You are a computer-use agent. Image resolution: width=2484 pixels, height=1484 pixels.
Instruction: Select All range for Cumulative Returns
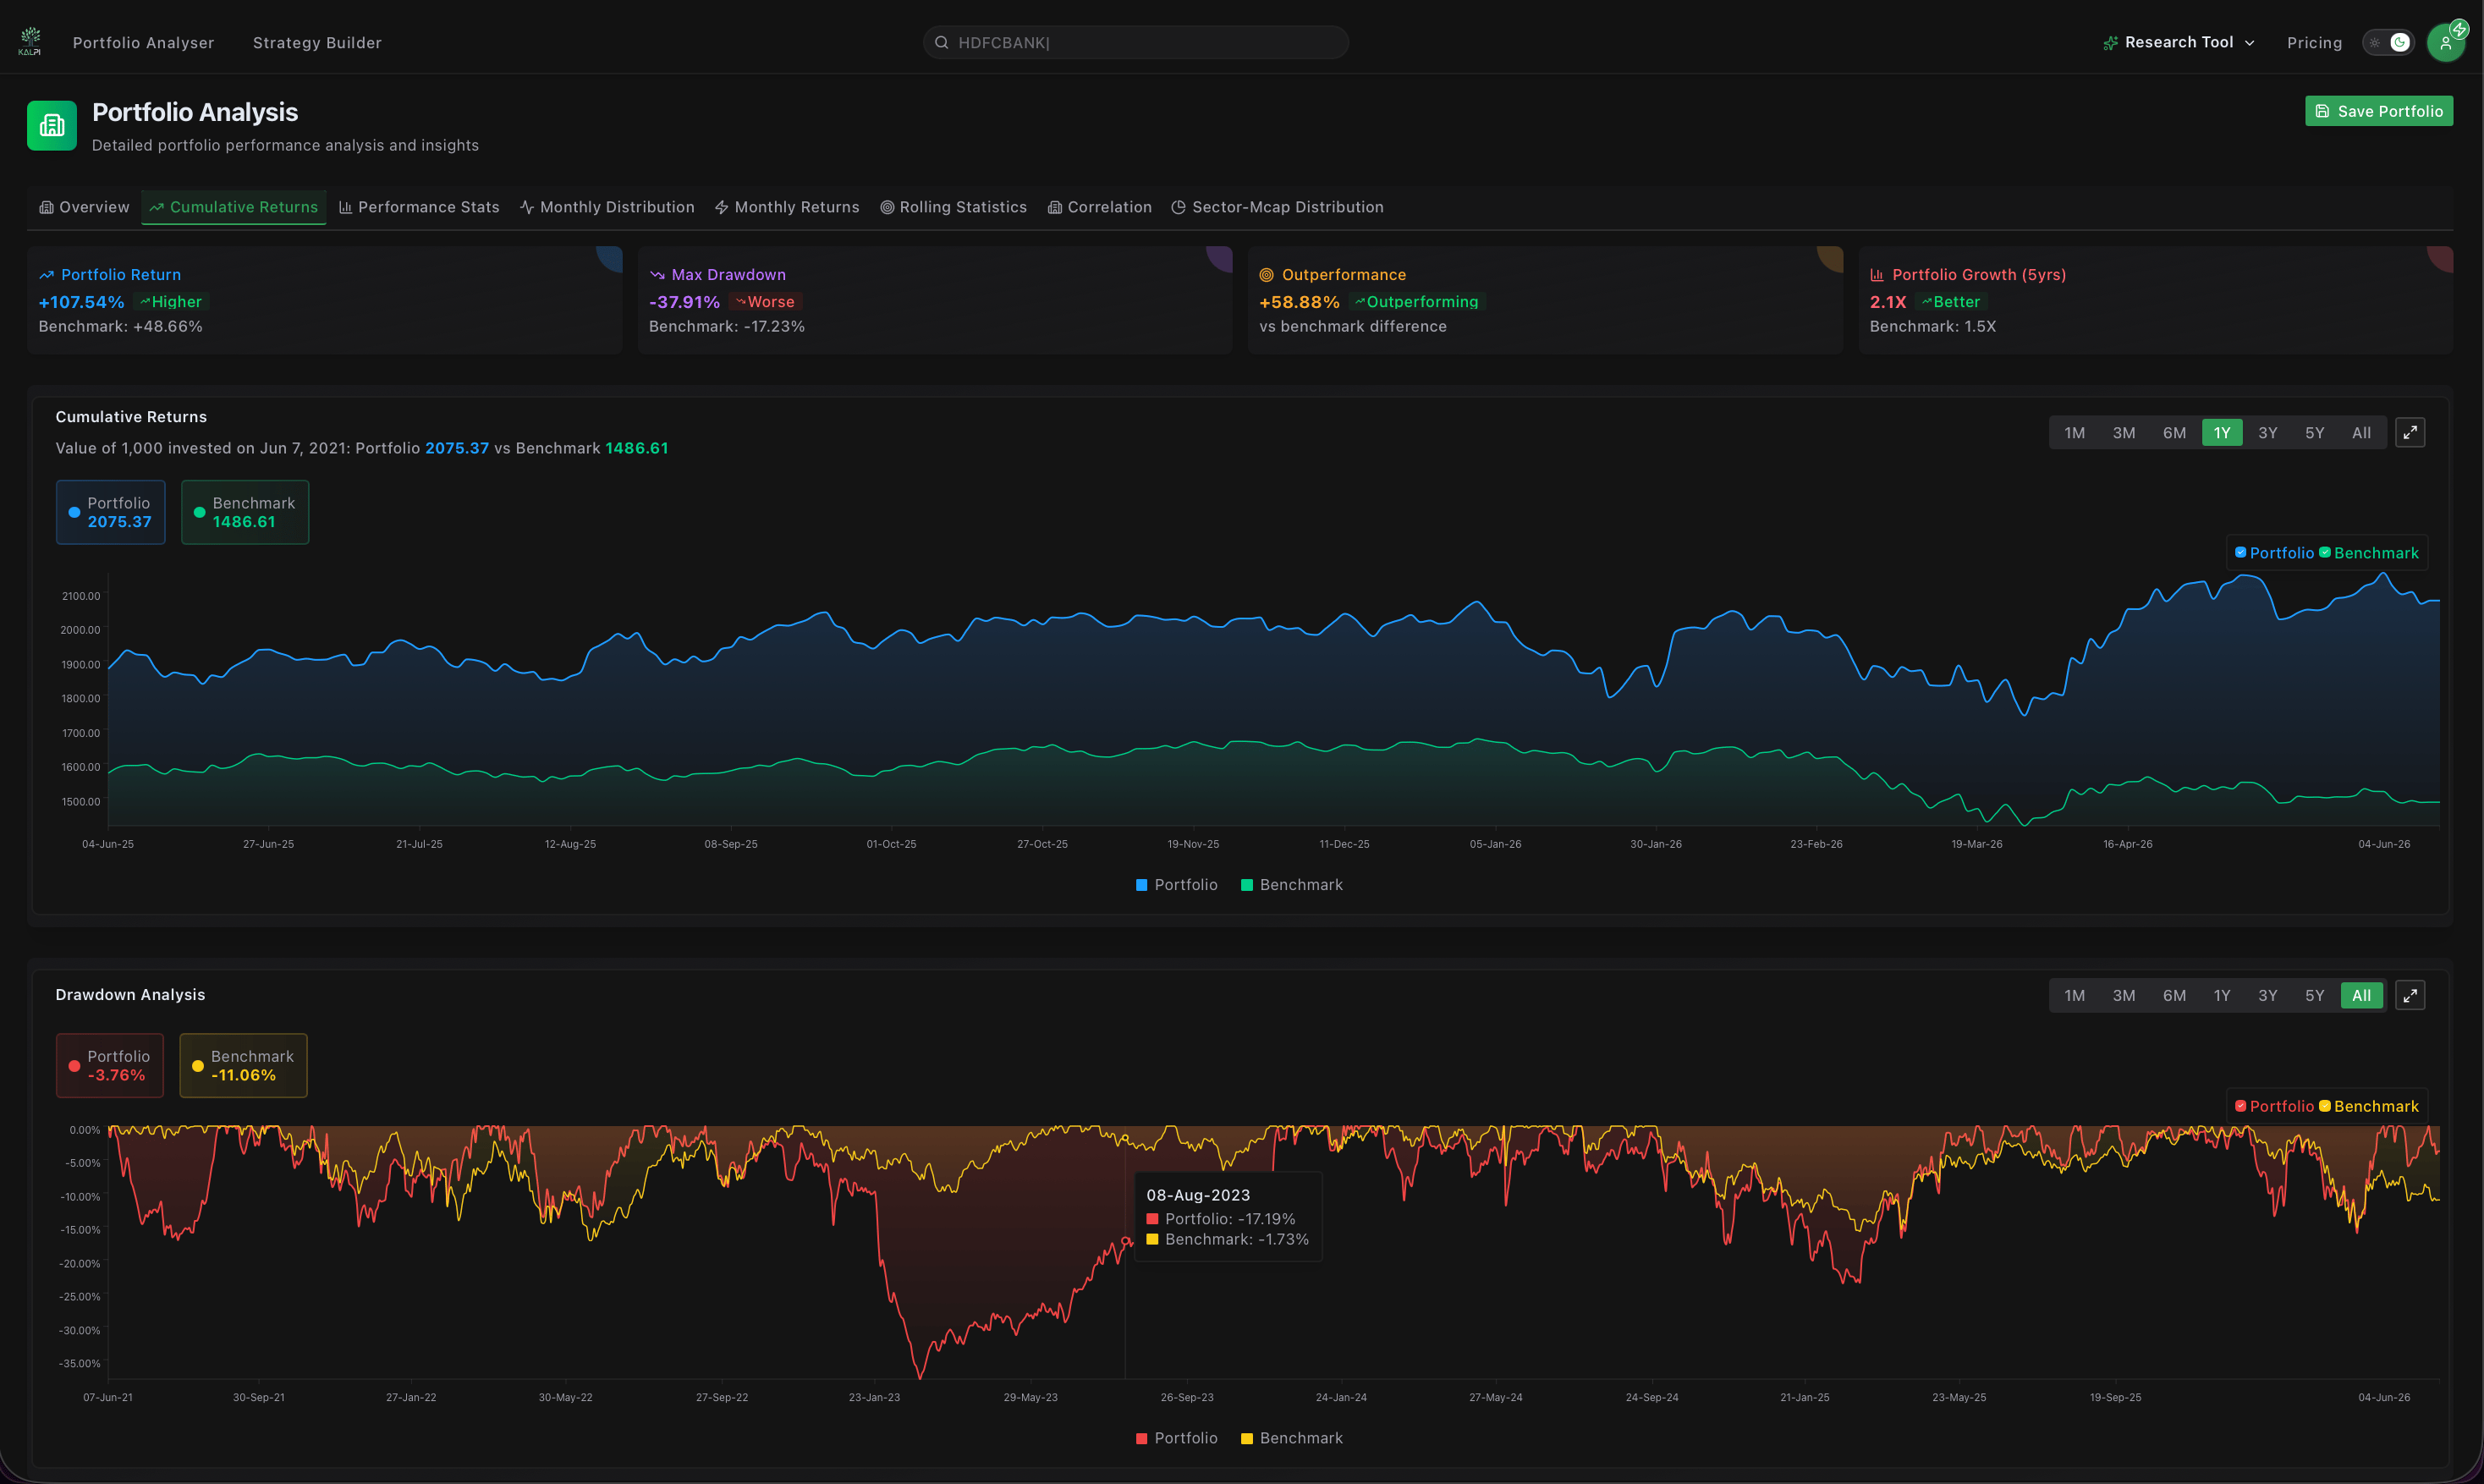[2361, 432]
